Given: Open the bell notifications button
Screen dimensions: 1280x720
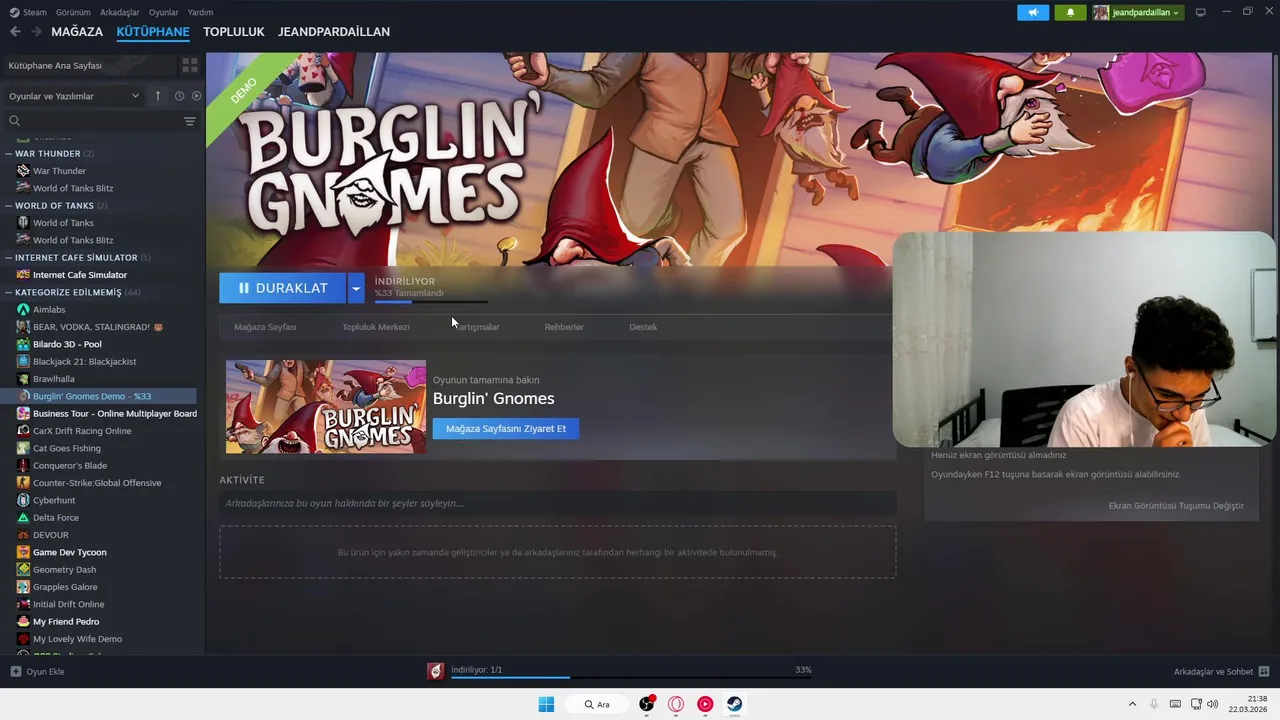Looking at the screenshot, I should point(1070,12).
